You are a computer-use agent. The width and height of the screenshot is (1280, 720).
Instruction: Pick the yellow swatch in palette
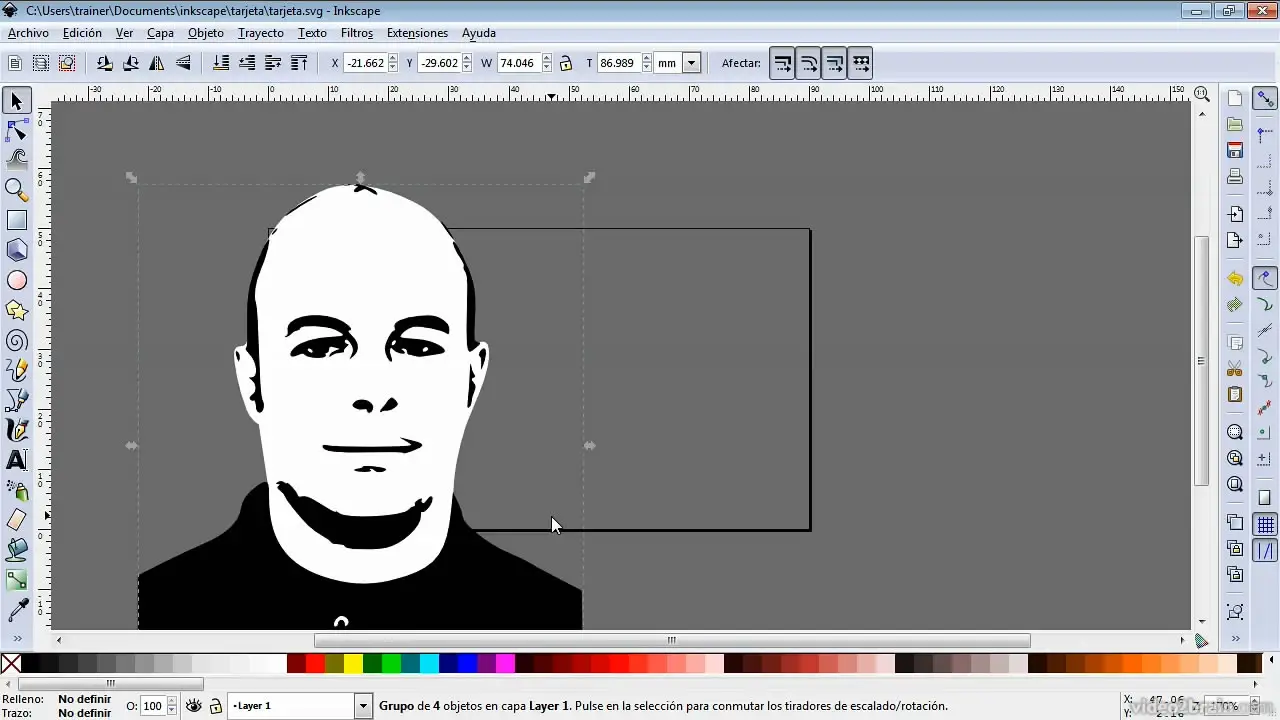[x=353, y=663]
